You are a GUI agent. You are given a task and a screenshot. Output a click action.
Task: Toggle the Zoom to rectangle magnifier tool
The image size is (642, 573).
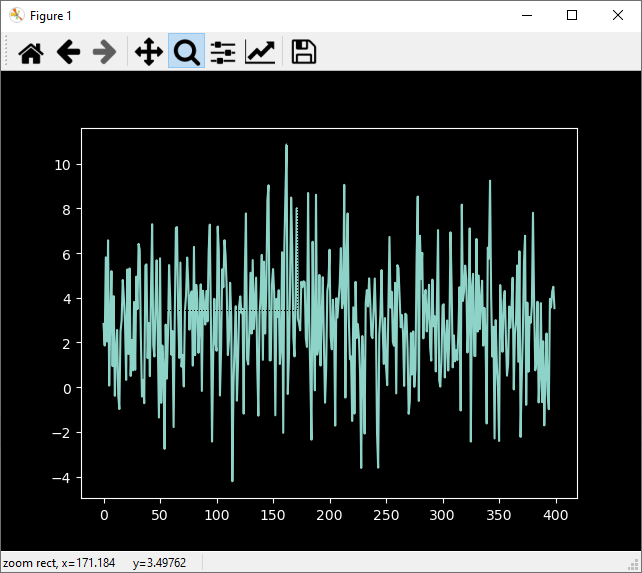click(187, 51)
